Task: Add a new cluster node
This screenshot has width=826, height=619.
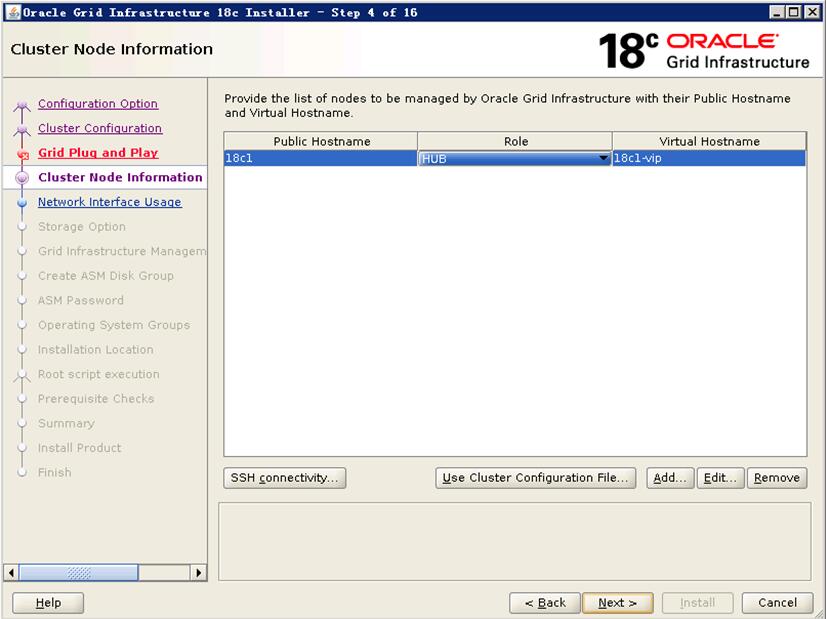Action: [x=670, y=478]
